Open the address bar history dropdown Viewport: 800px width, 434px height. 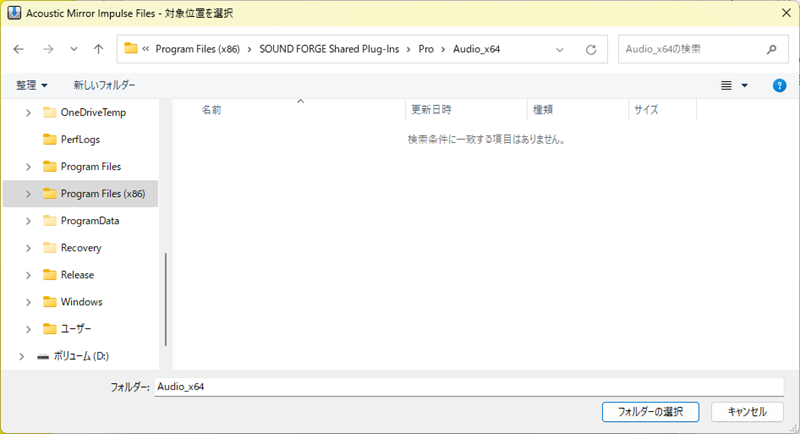[559, 49]
